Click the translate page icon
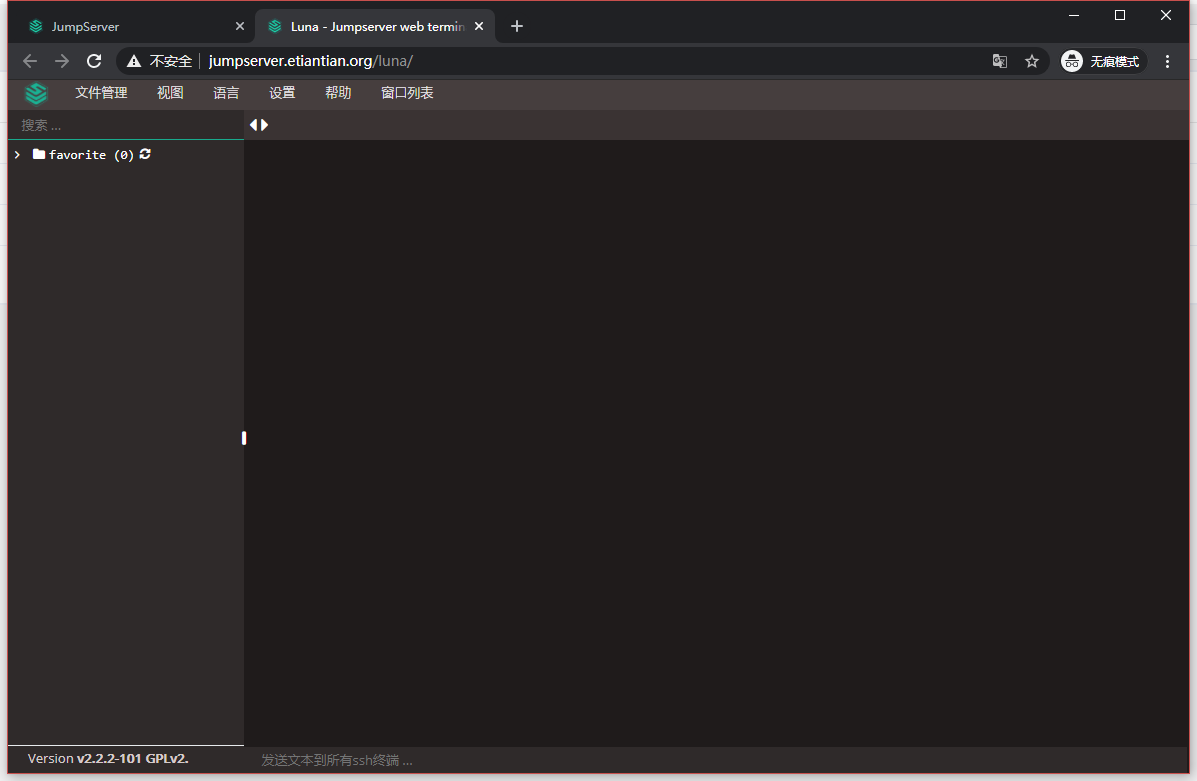This screenshot has width=1197, height=781. tap(999, 61)
